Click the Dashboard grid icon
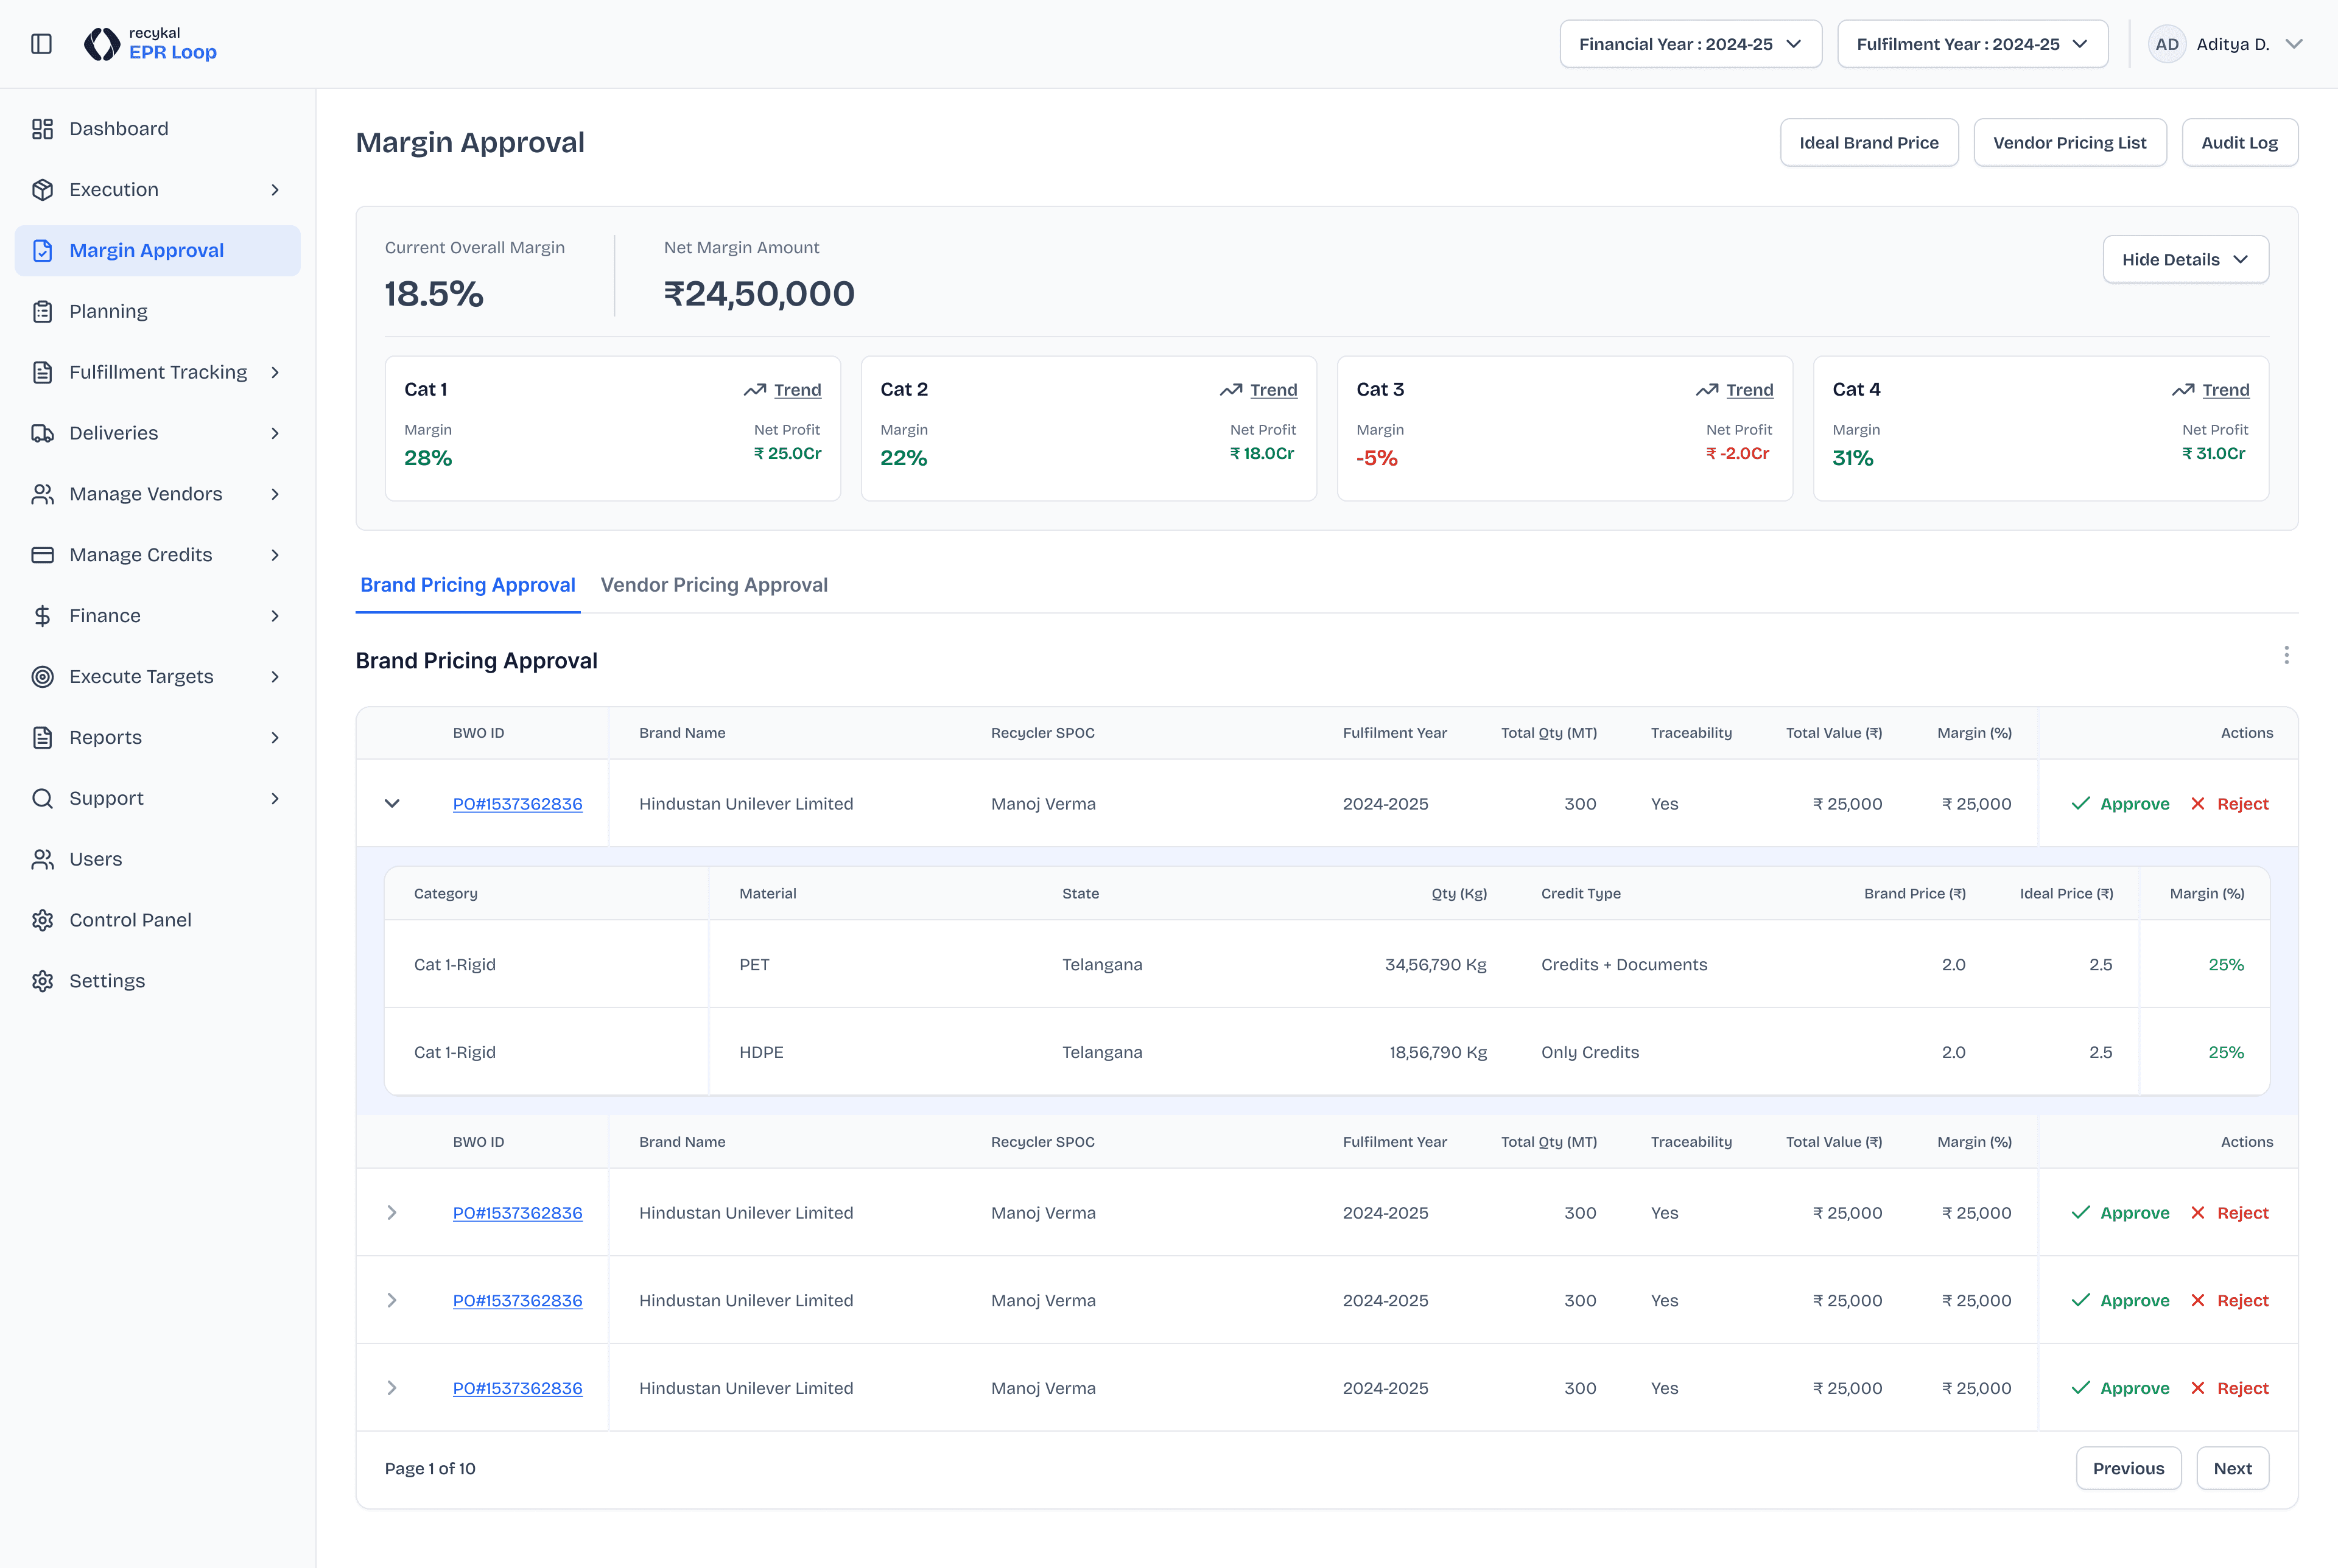 pyautogui.click(x=42, y=129)
